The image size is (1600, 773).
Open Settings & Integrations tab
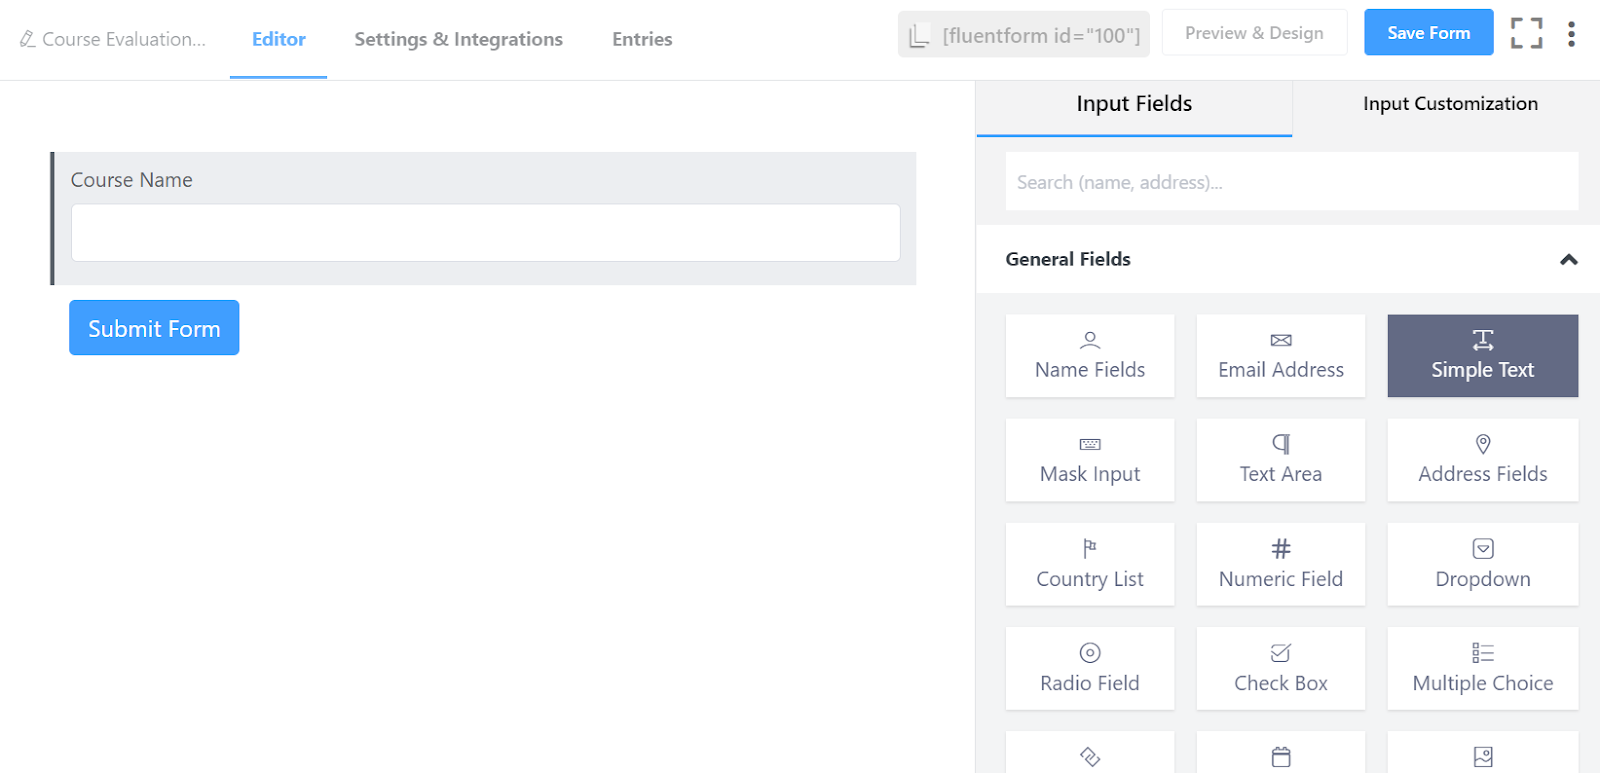[458, 40]
